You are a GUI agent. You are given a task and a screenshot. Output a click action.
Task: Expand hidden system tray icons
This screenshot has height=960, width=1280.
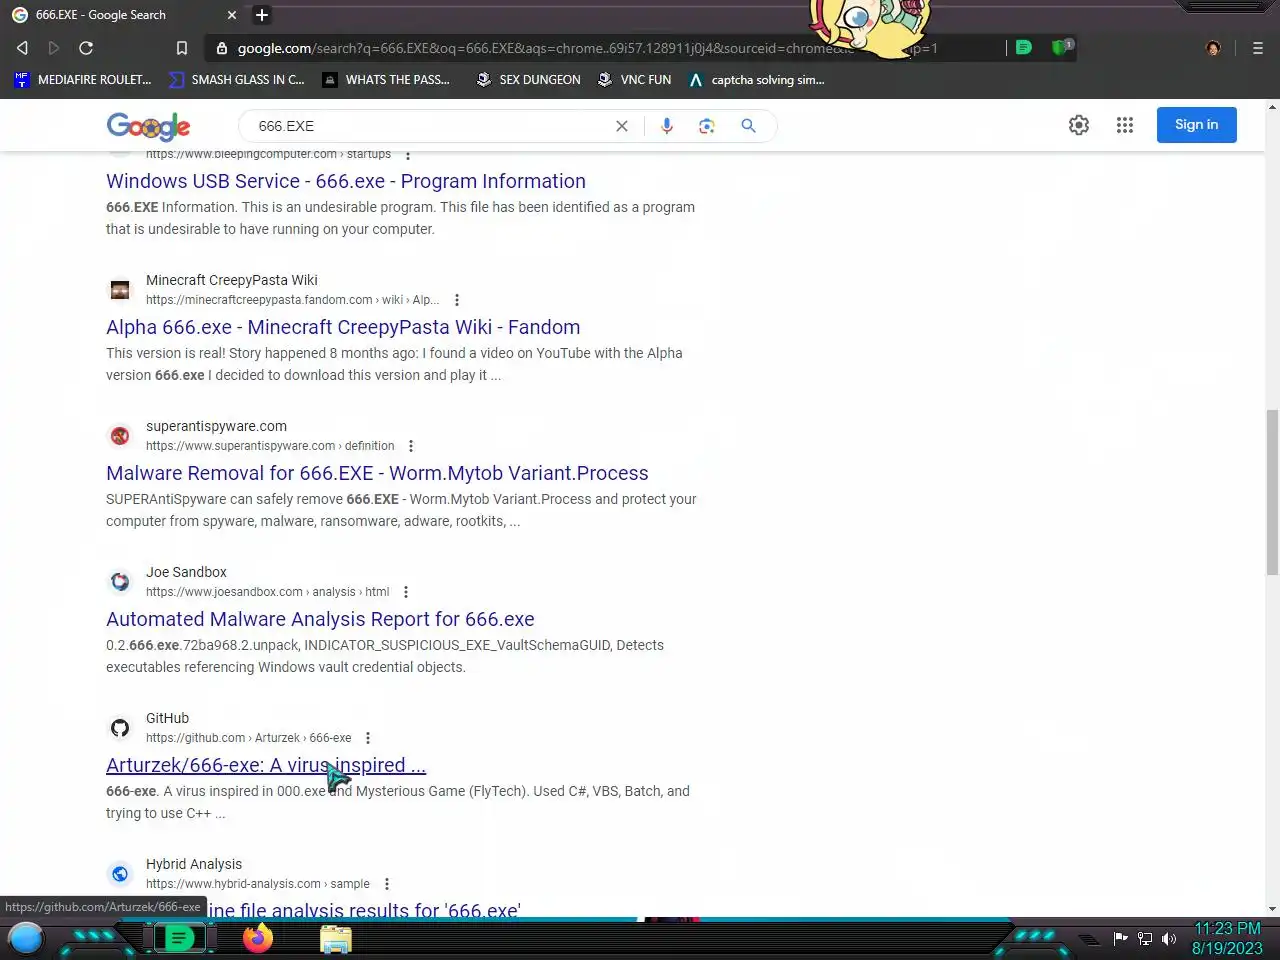click(x=1089, y=939)
